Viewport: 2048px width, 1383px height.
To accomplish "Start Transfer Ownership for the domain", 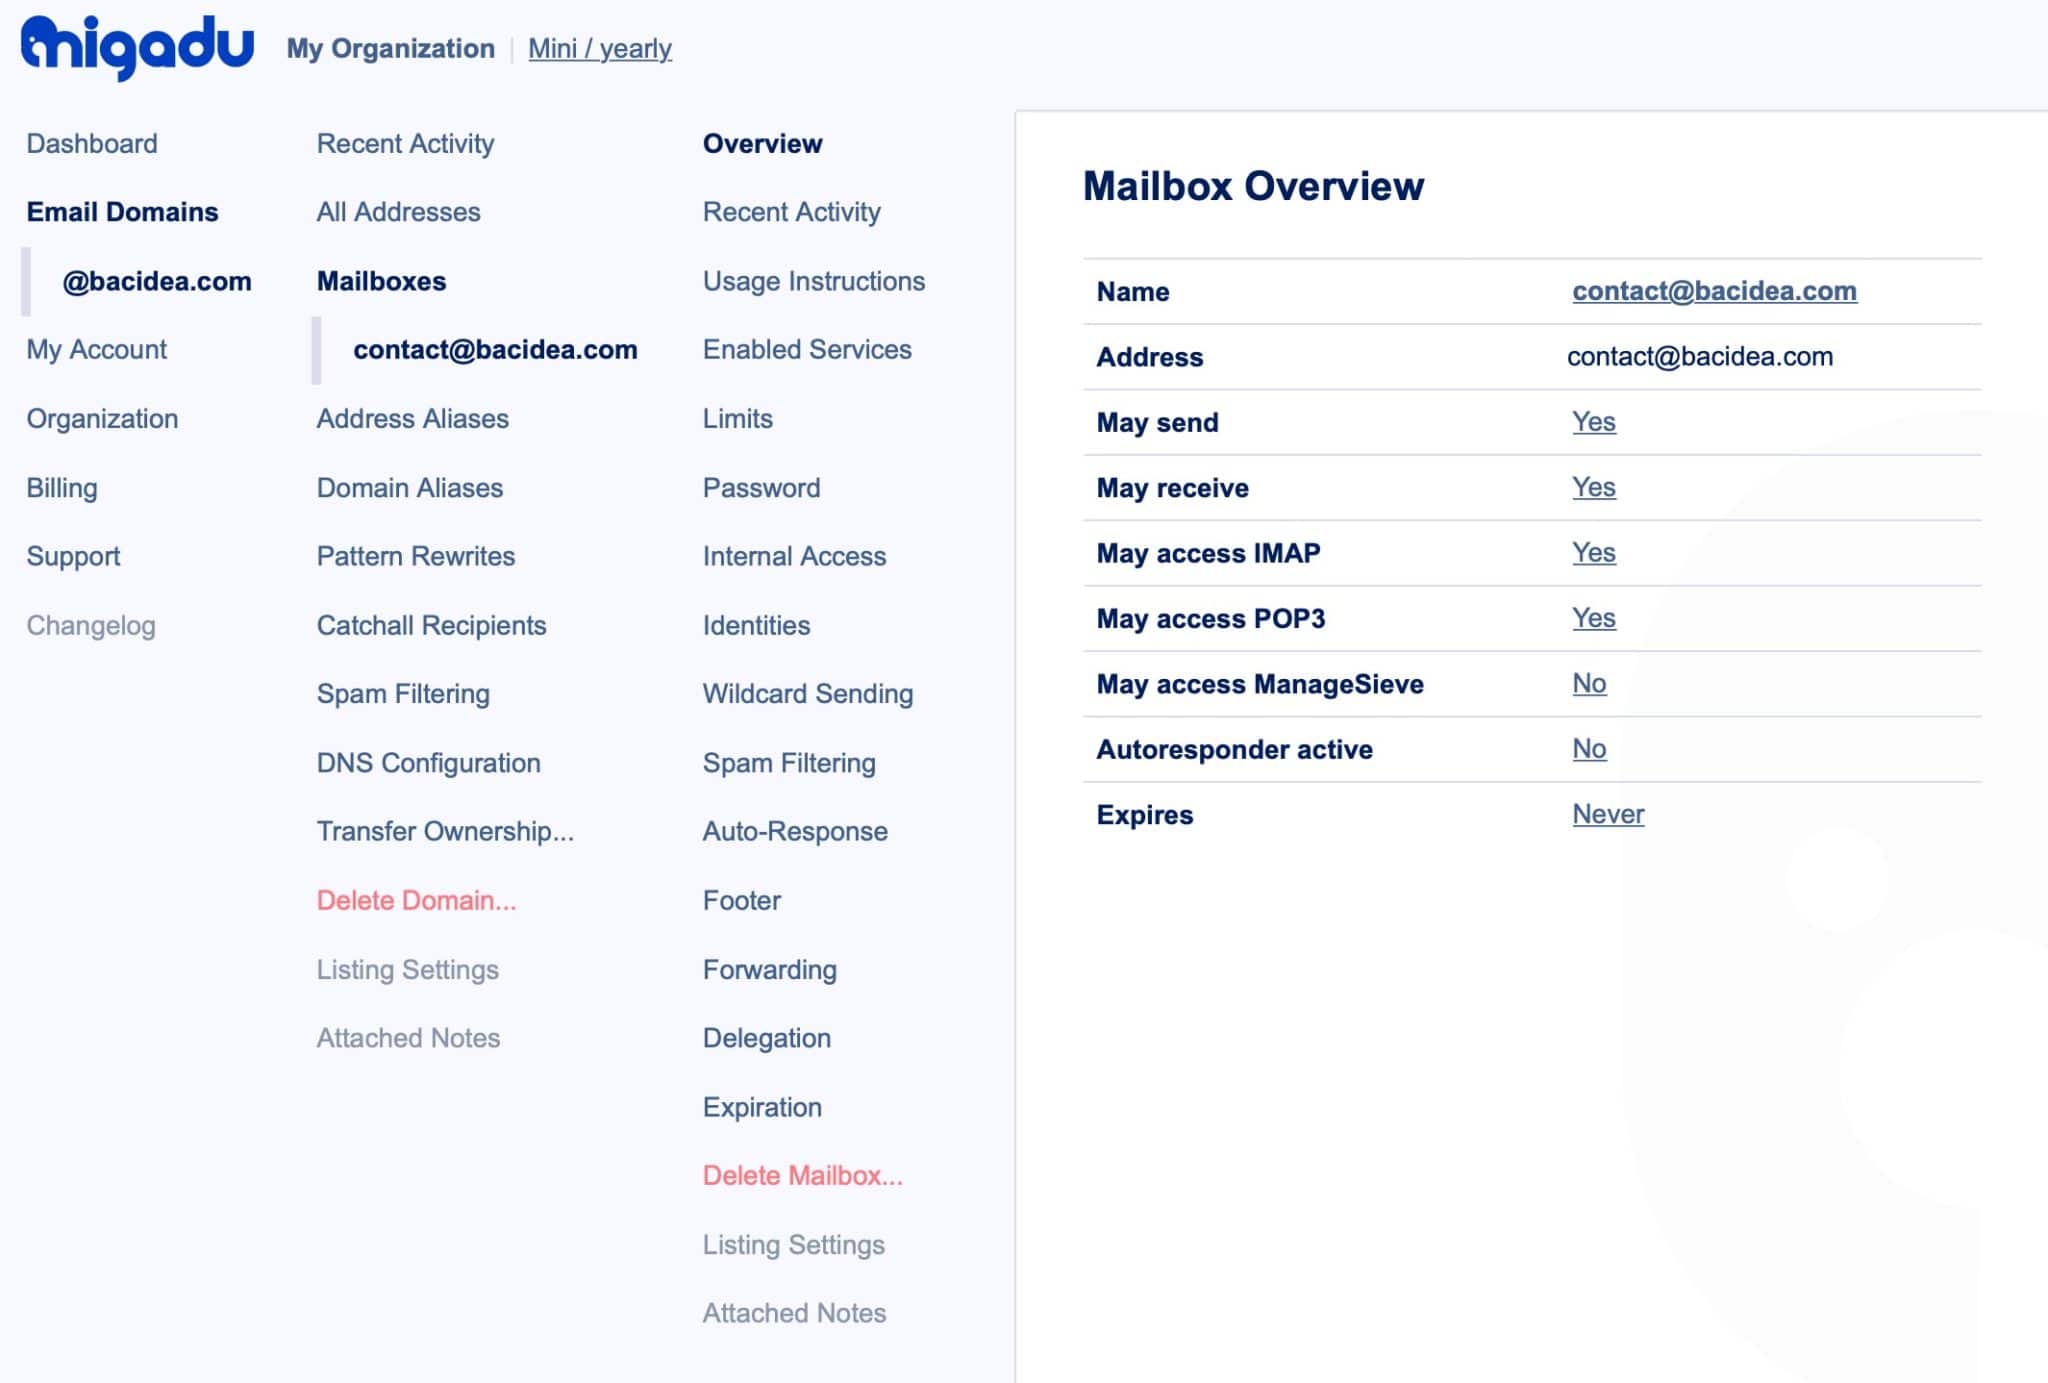I will [x=445, y=831].
